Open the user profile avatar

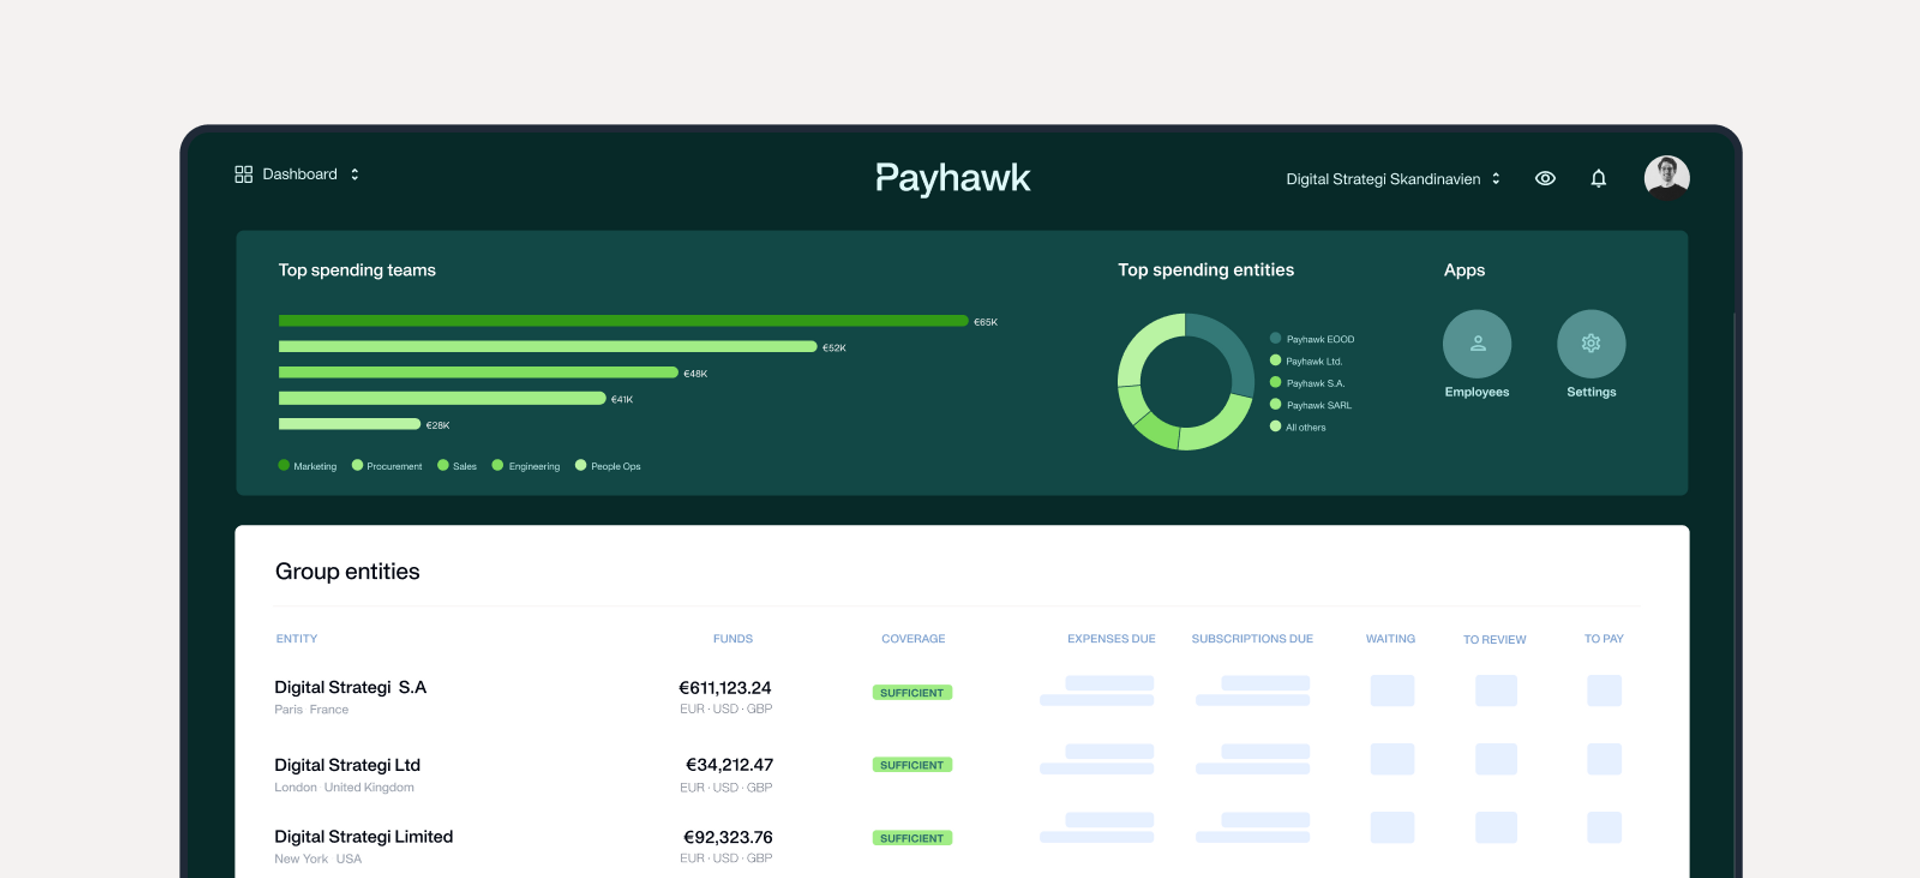click(x=1666, y=178)
